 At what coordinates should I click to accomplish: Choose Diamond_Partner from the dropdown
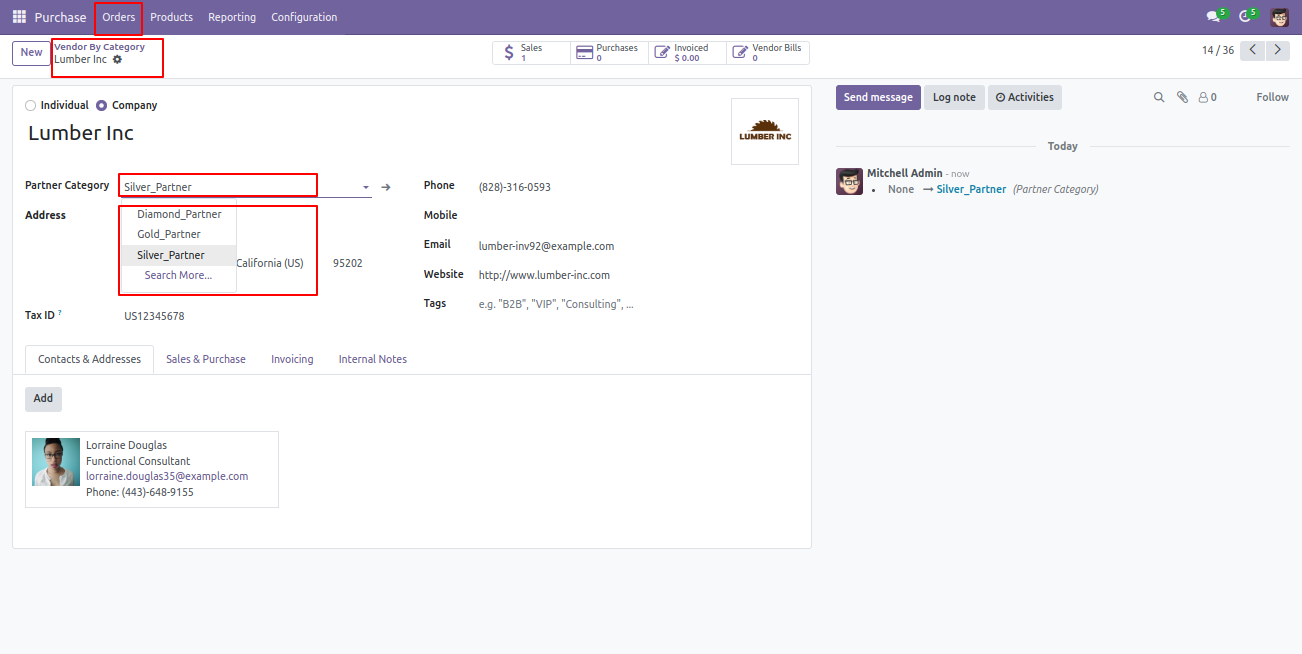tap(178, 214)
